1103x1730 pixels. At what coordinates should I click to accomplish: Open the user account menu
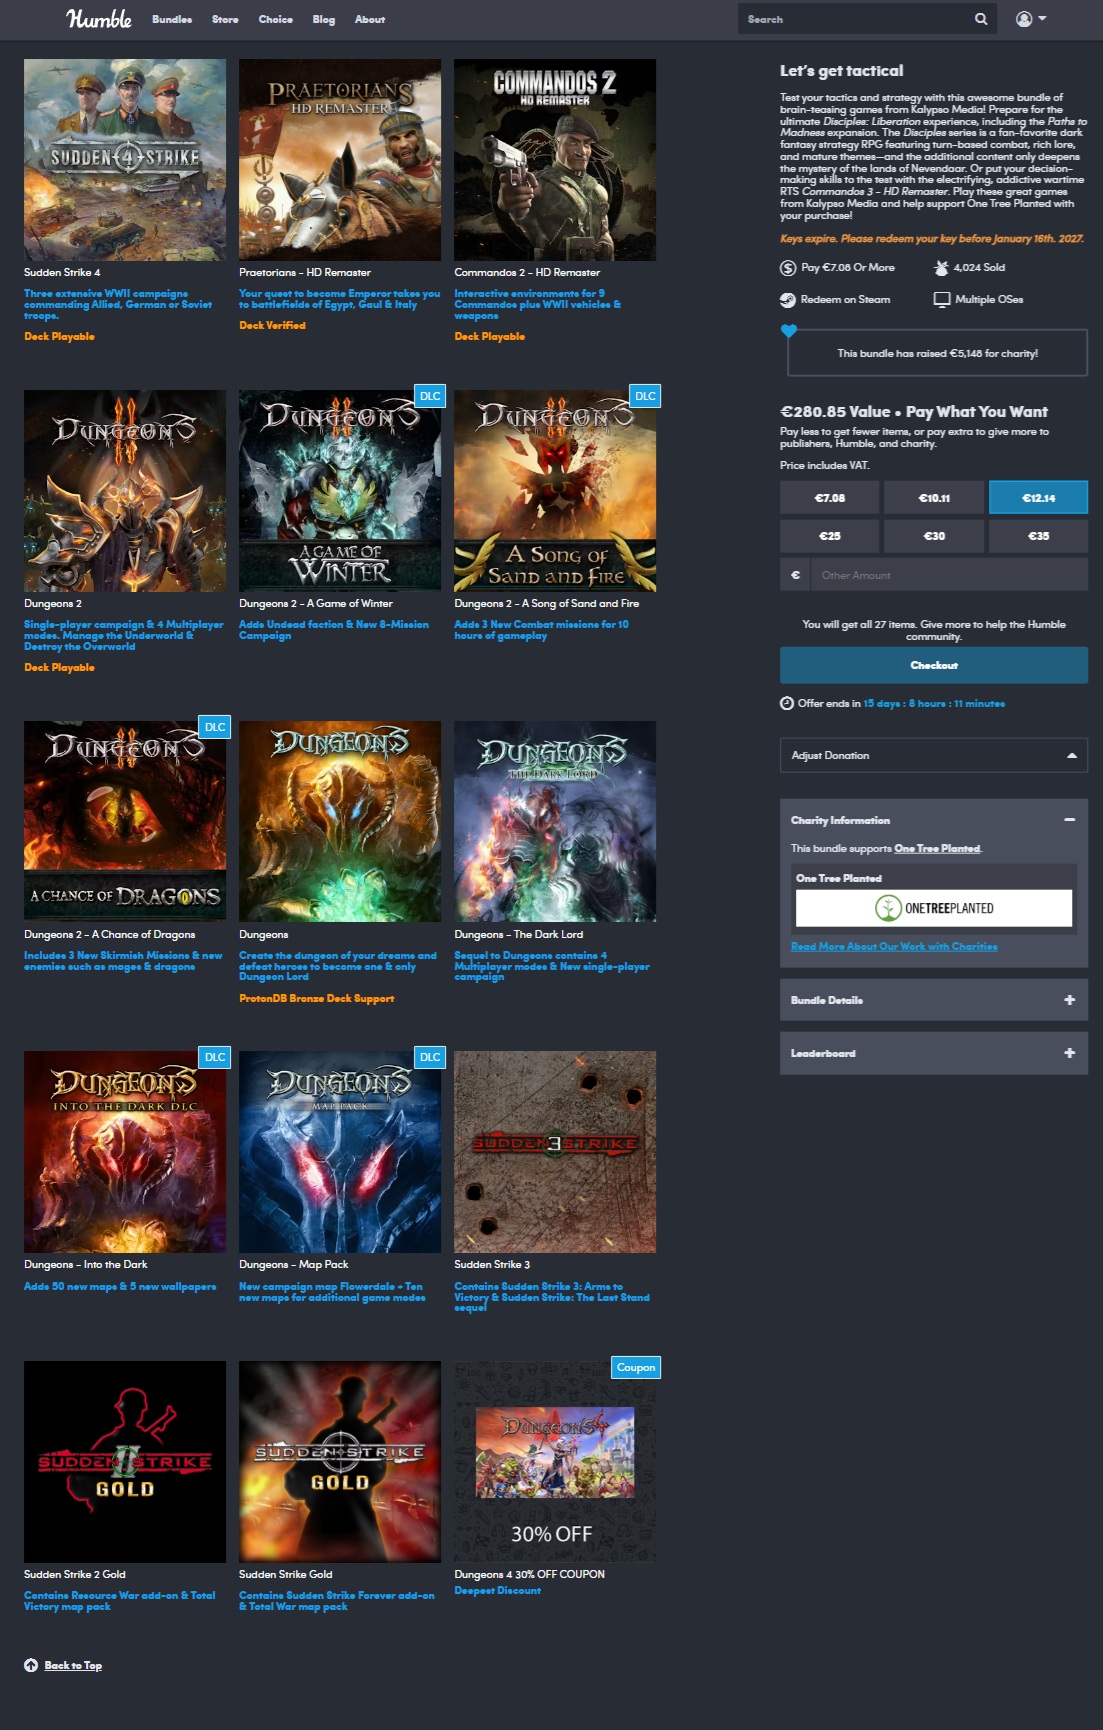(1031, 19)
